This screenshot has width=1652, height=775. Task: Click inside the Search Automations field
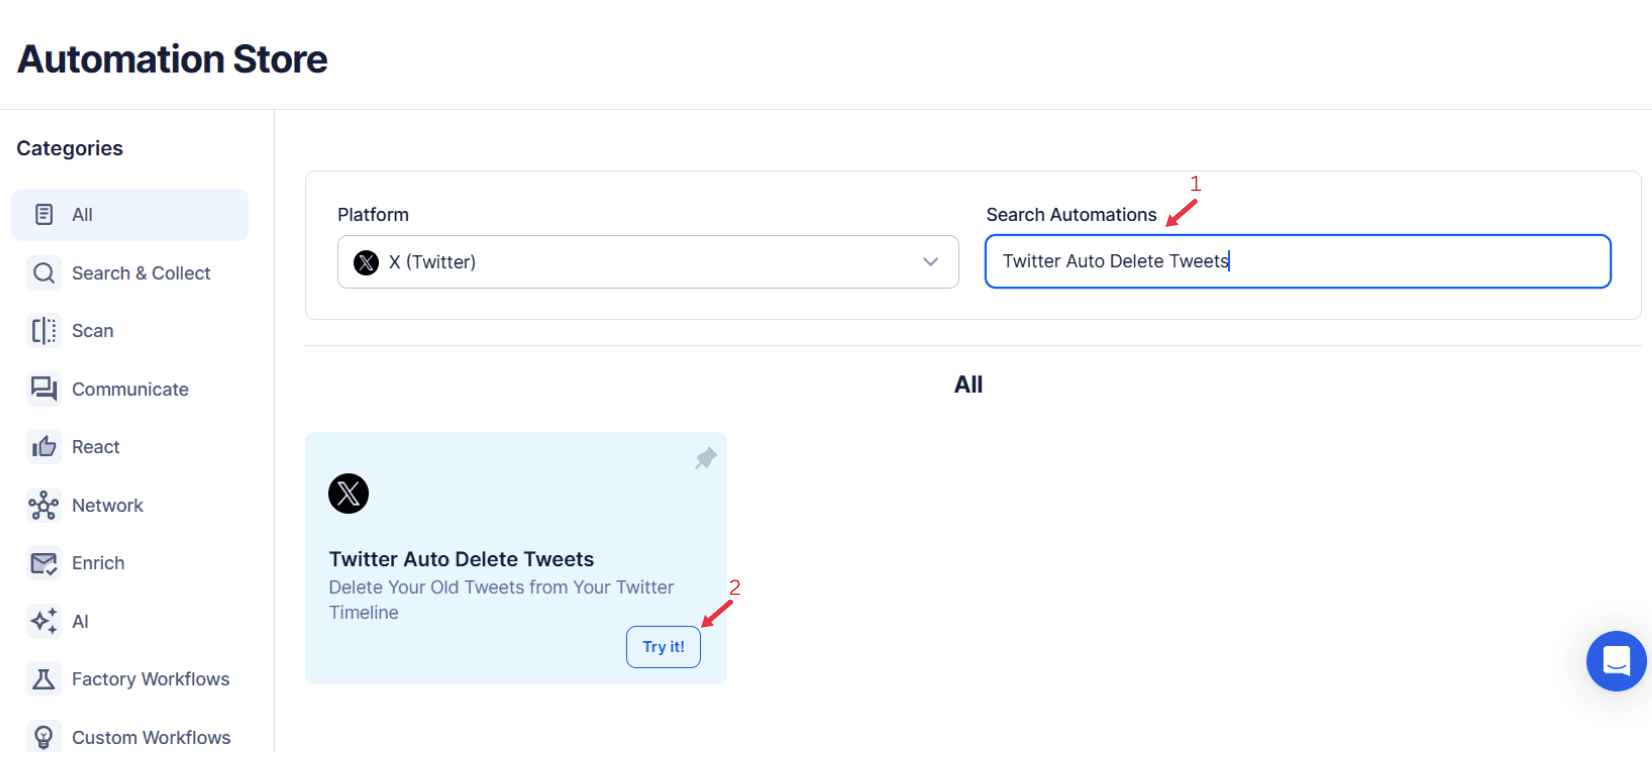coord(1297,261)
